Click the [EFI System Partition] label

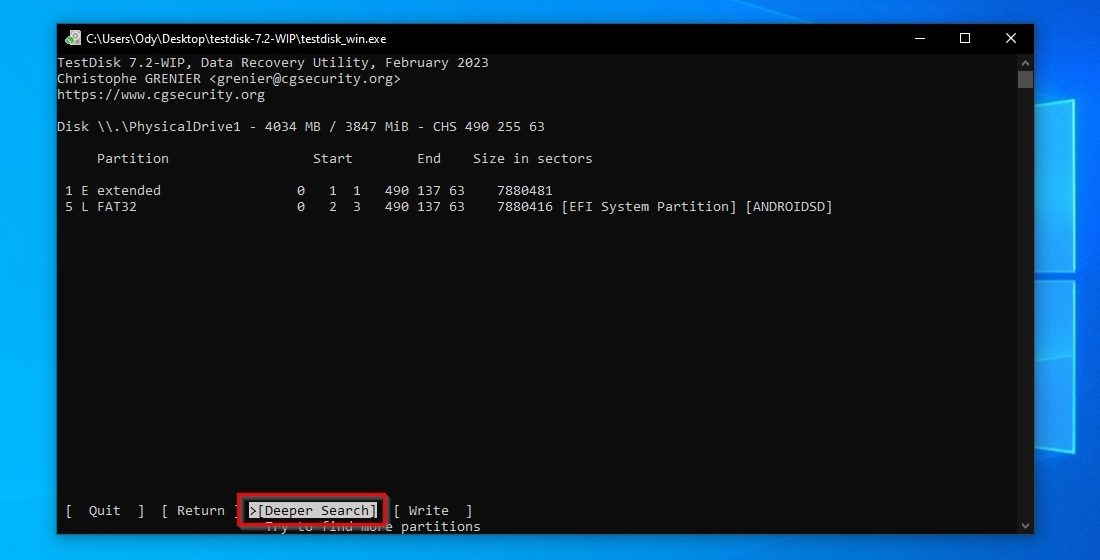click(649, 207)
